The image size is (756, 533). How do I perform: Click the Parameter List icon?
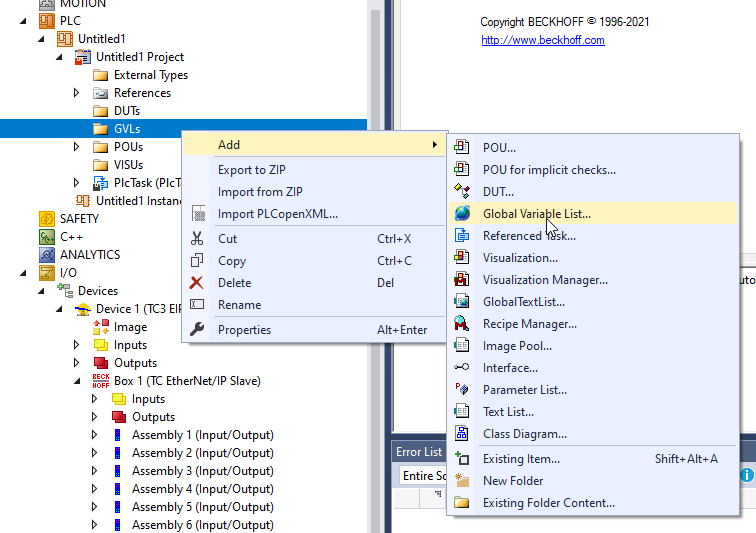[461, 389]
